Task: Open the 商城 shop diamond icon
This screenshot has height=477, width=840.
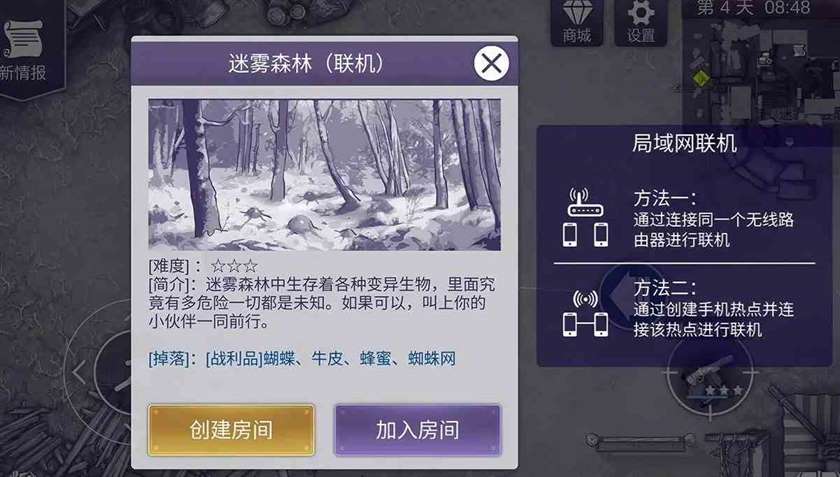Action: pyautogui.click(x=577, y=21)
